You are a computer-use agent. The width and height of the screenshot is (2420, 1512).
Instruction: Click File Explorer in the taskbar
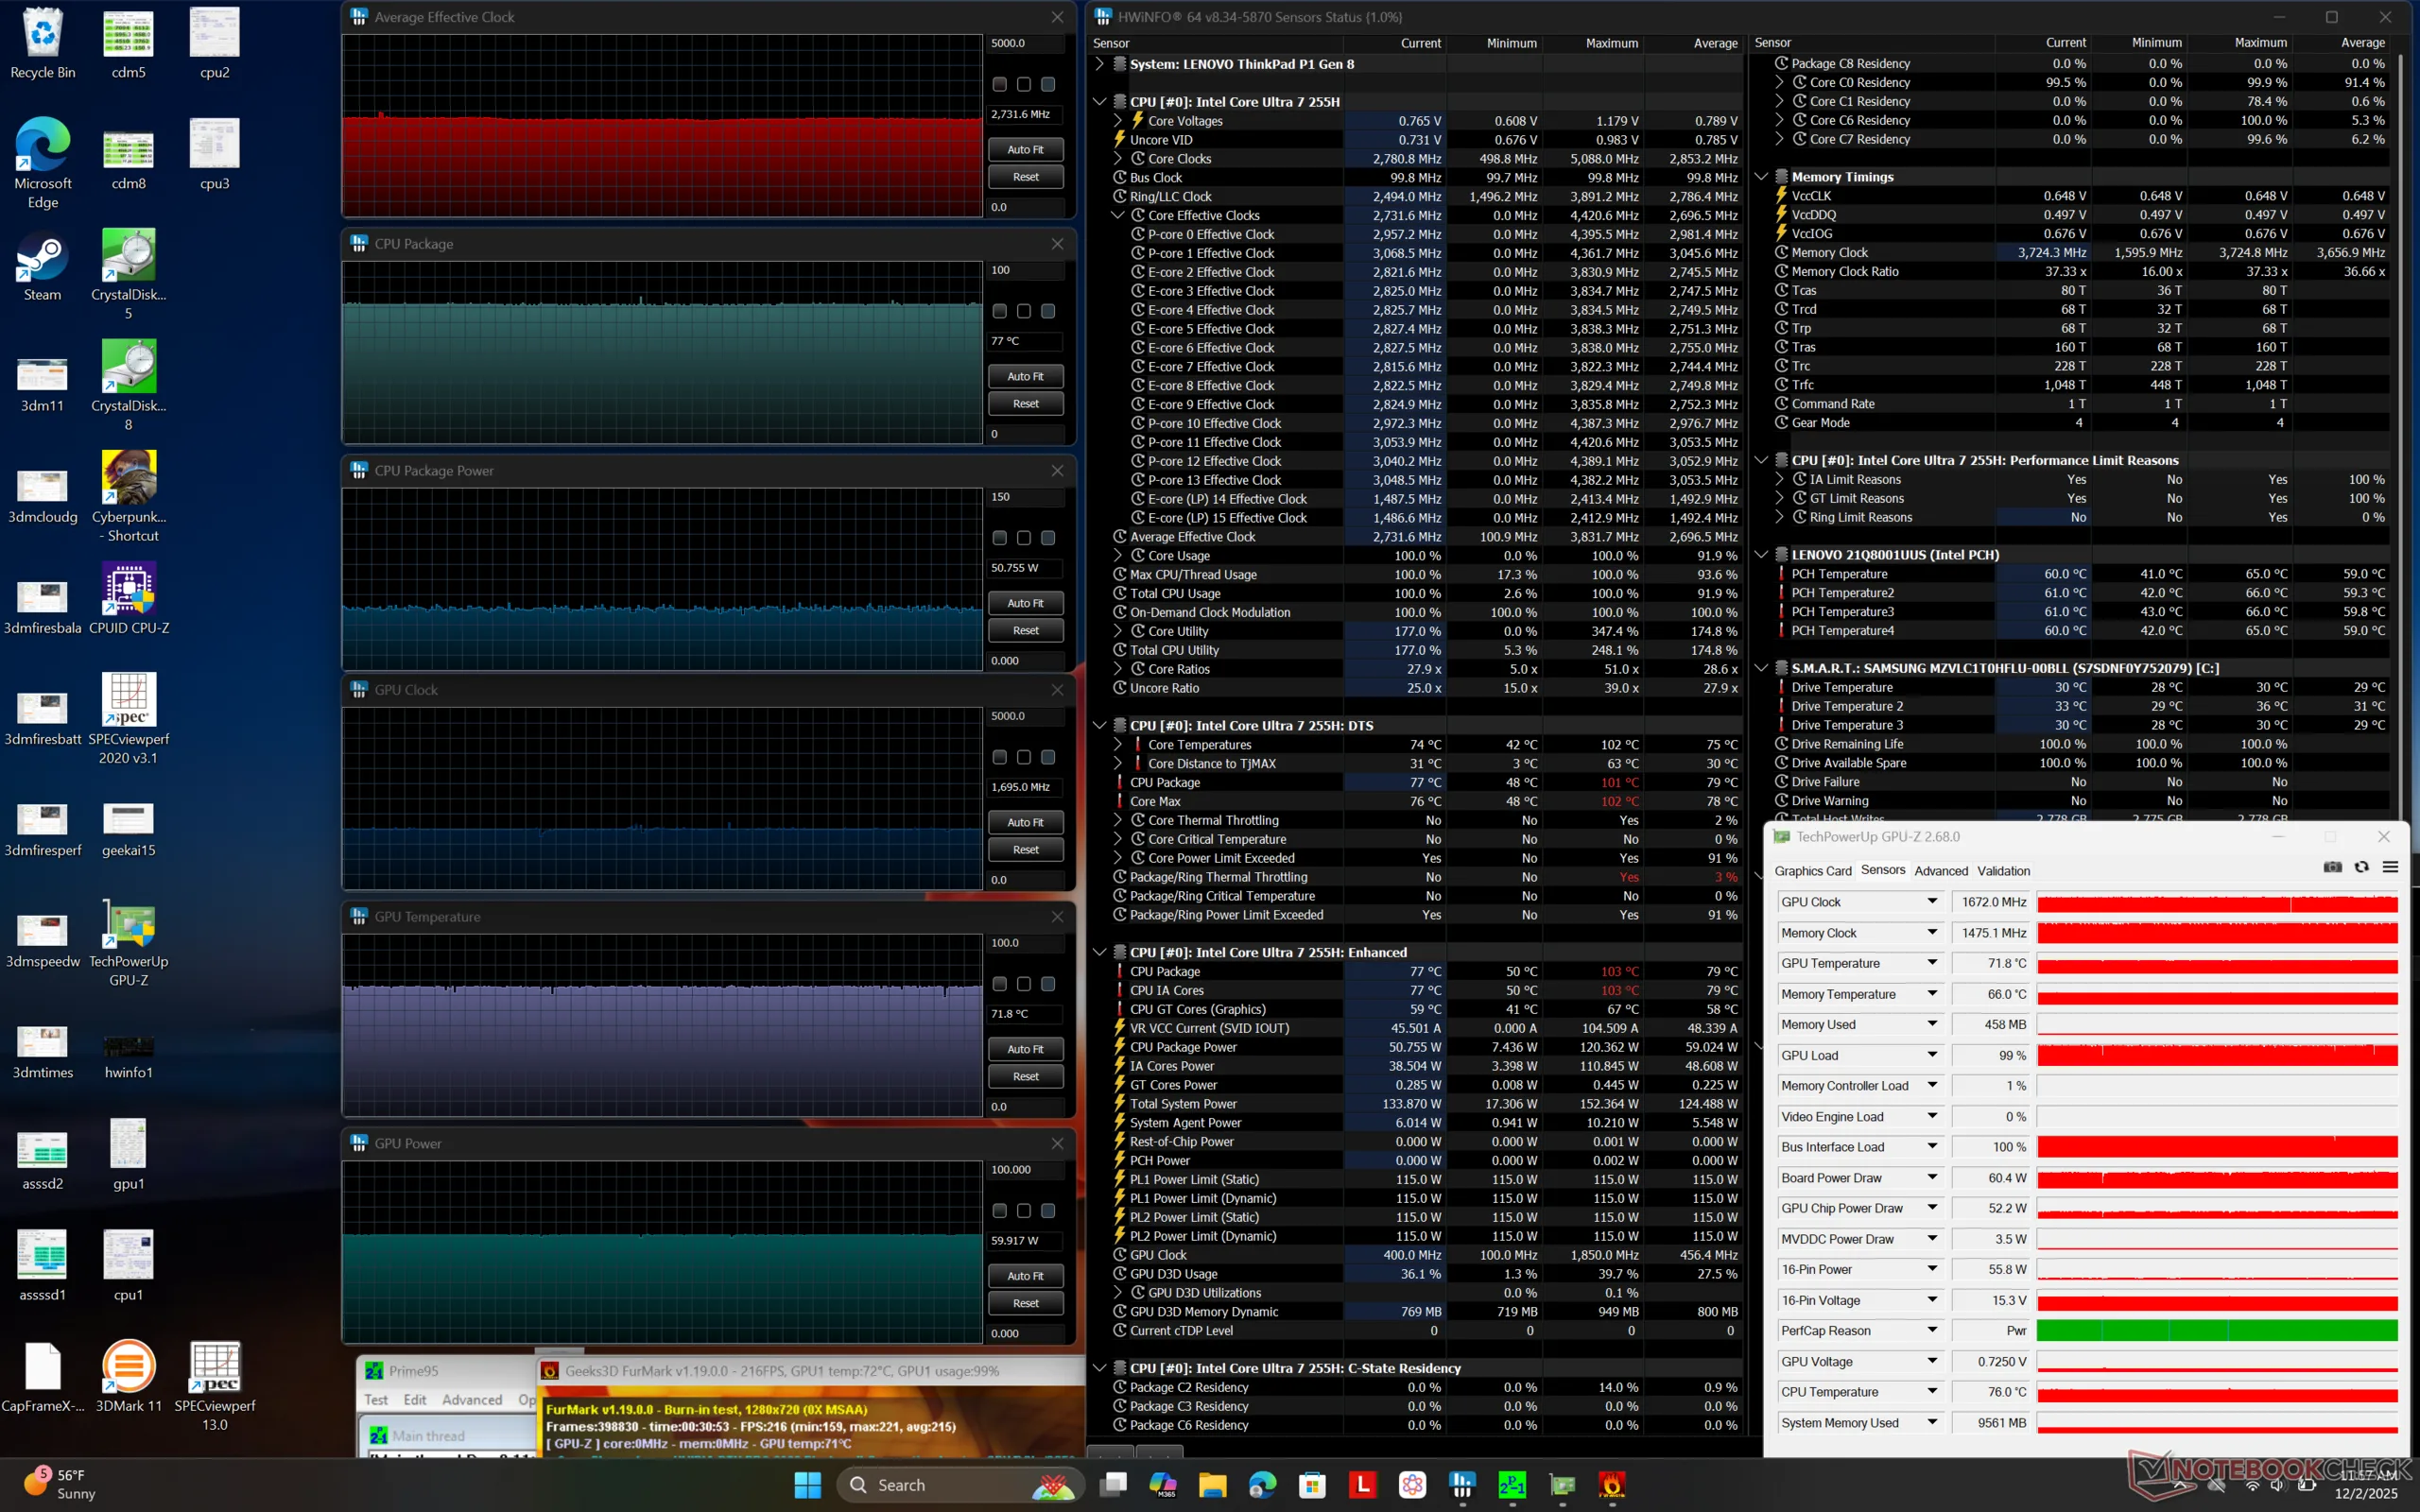1212,1485
